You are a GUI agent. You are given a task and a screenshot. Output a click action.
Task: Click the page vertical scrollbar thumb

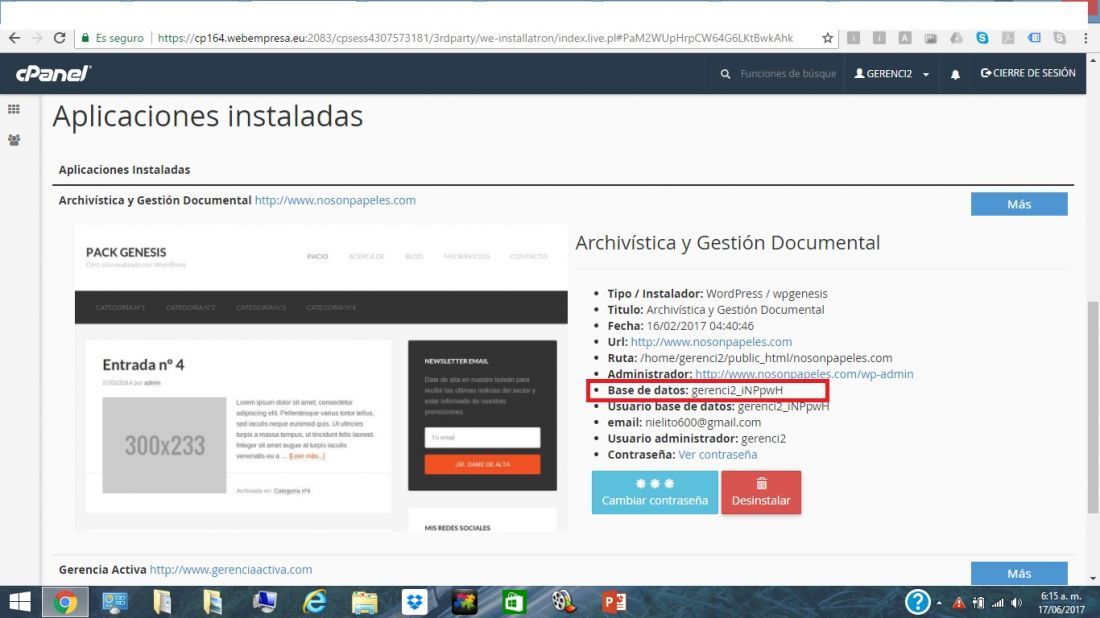pos(1093,407)
